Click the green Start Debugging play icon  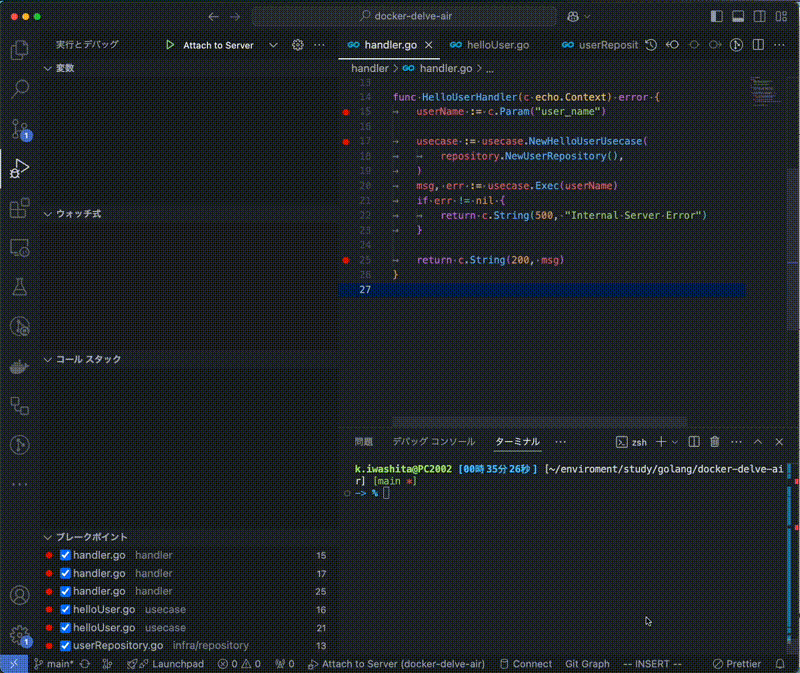click(x=171, y=45)
